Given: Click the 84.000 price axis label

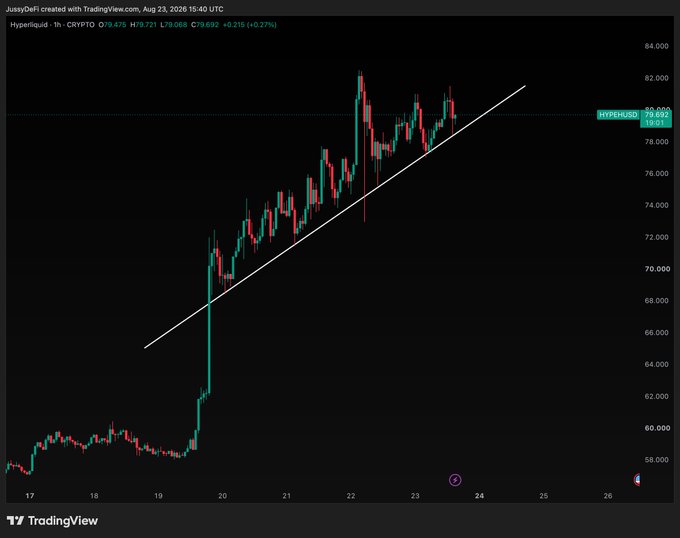Looking at the screenshot, I should (x=657, y=46).
